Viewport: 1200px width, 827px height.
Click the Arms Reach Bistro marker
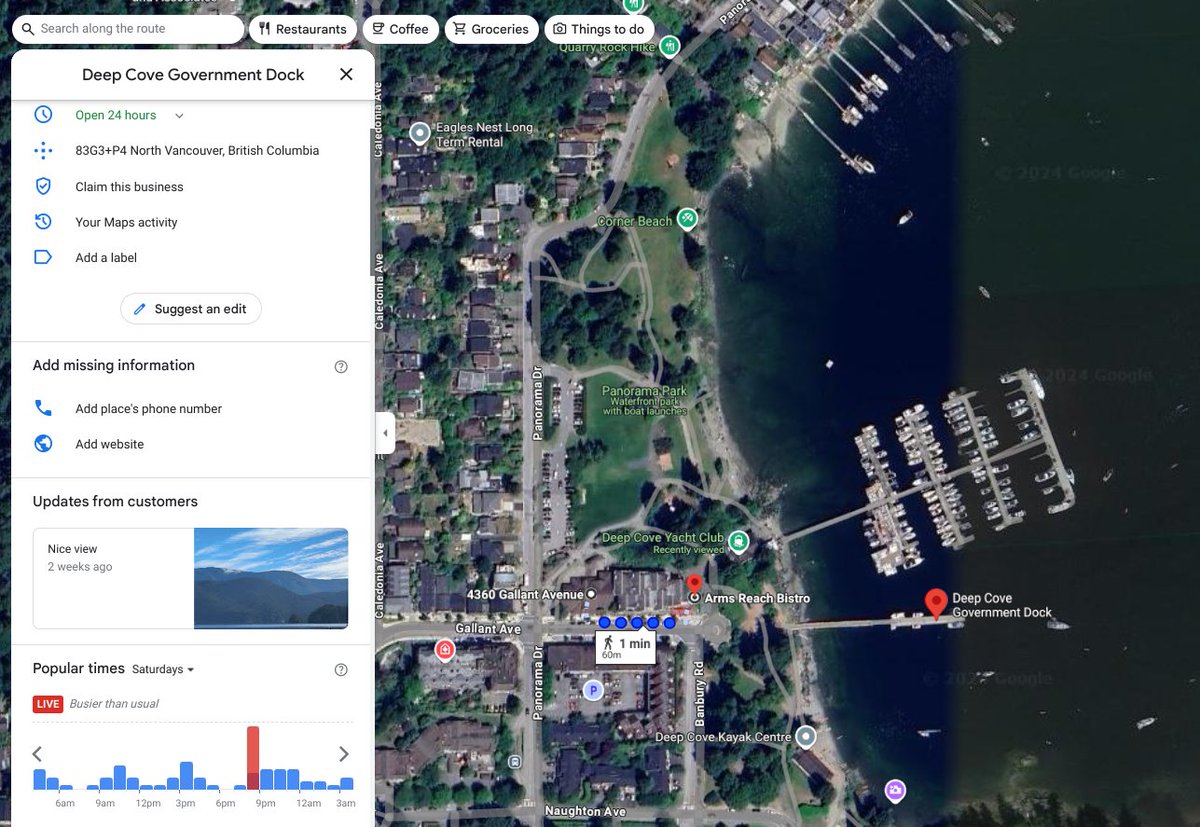(x=694, y=587)
